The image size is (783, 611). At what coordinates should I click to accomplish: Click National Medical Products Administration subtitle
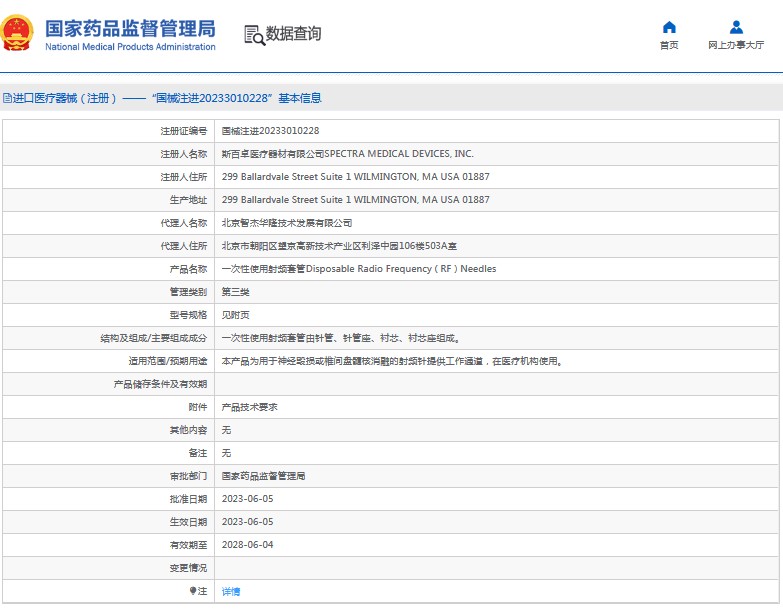(130, 47)
